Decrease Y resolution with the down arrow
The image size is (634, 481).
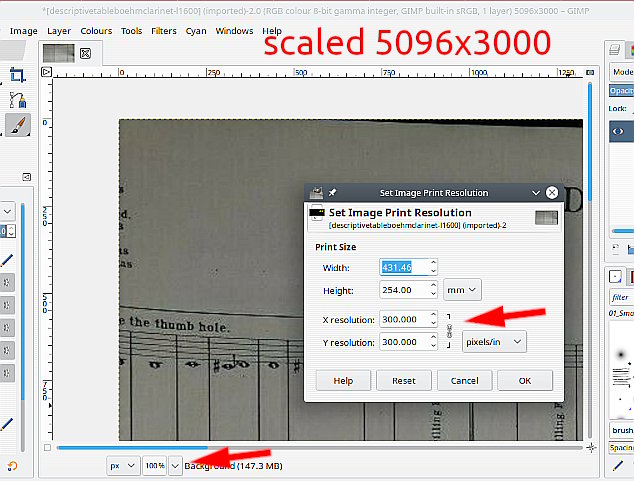433,346
